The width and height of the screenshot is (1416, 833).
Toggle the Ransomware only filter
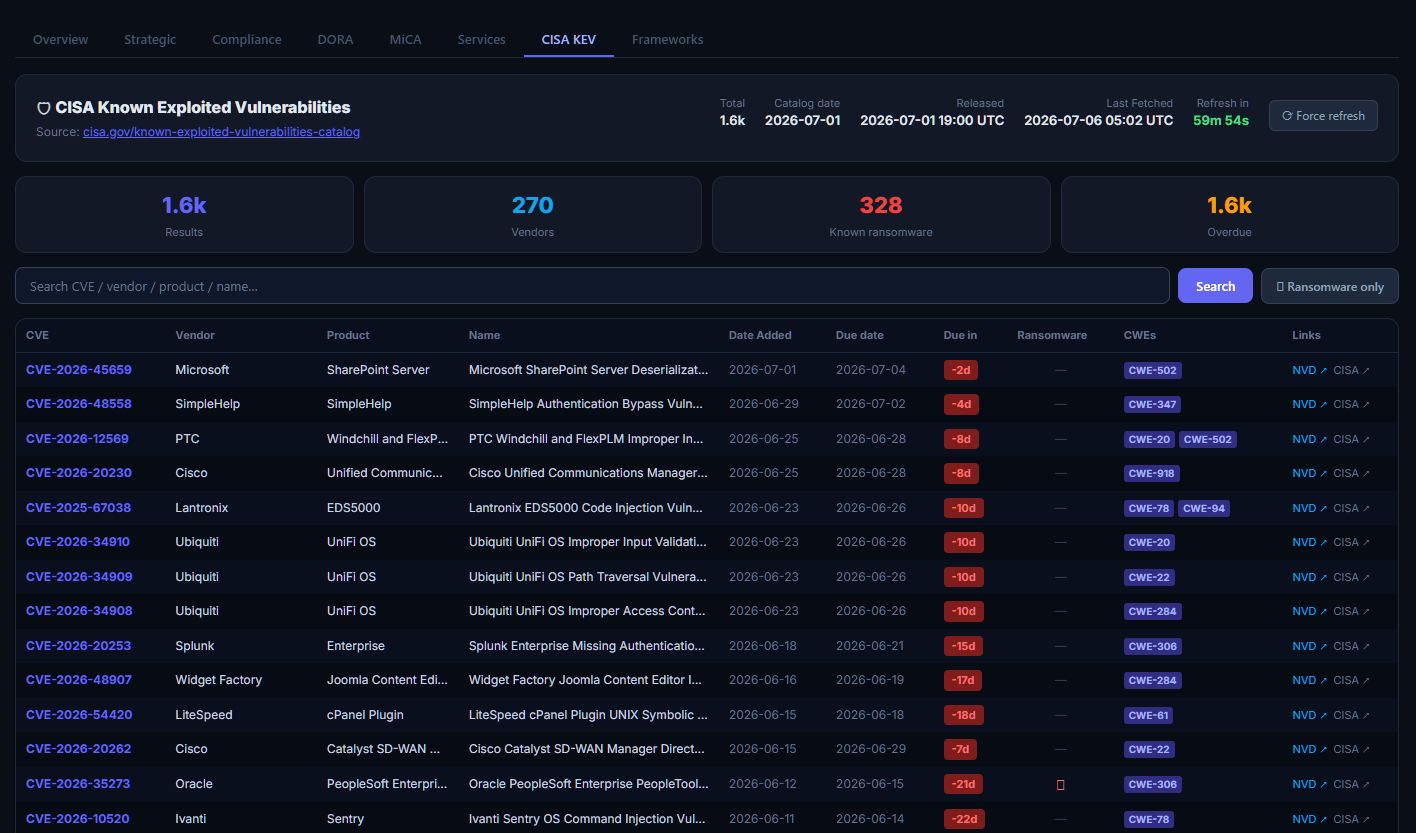(x=1330, y=286)
